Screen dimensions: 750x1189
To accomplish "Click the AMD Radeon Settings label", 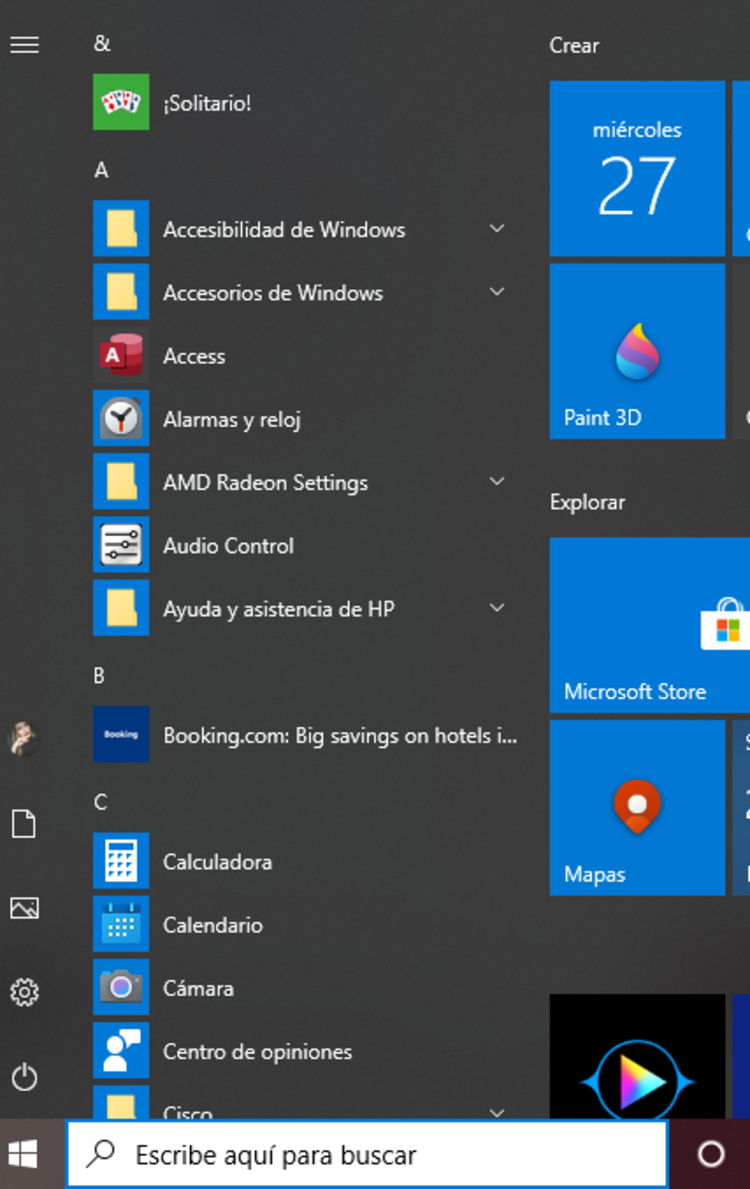I will (265, 483).
